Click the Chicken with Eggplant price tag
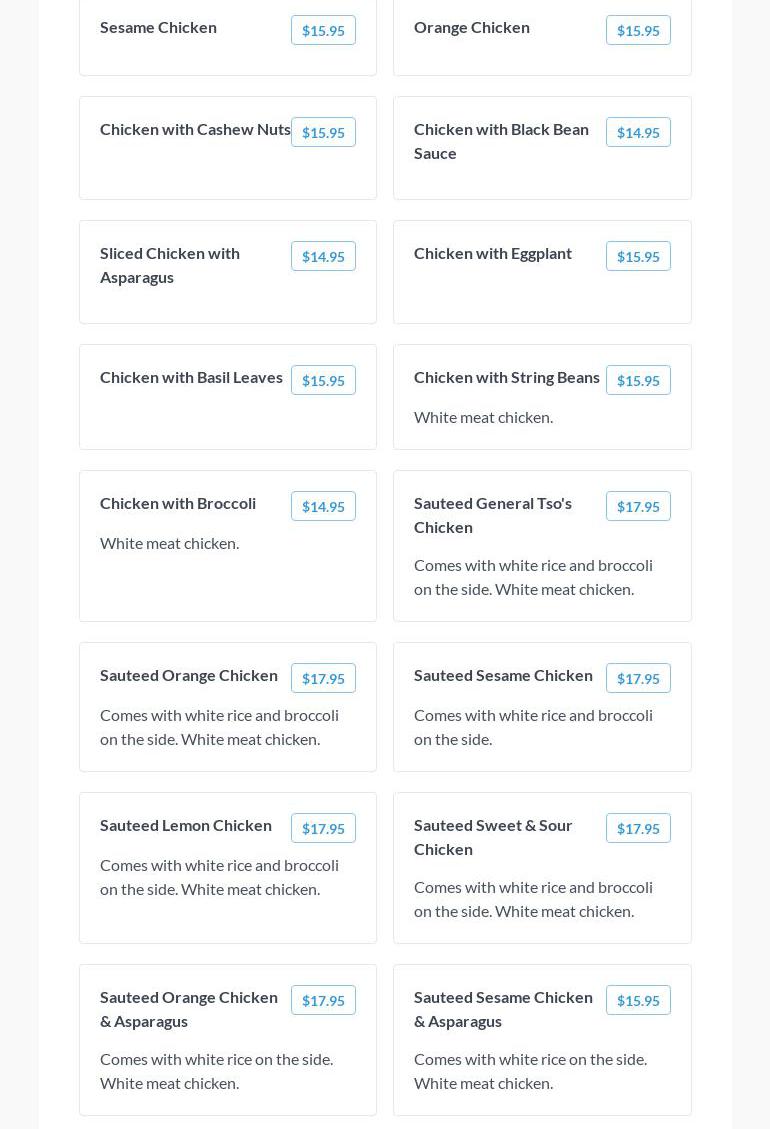 tap(638, 256)
